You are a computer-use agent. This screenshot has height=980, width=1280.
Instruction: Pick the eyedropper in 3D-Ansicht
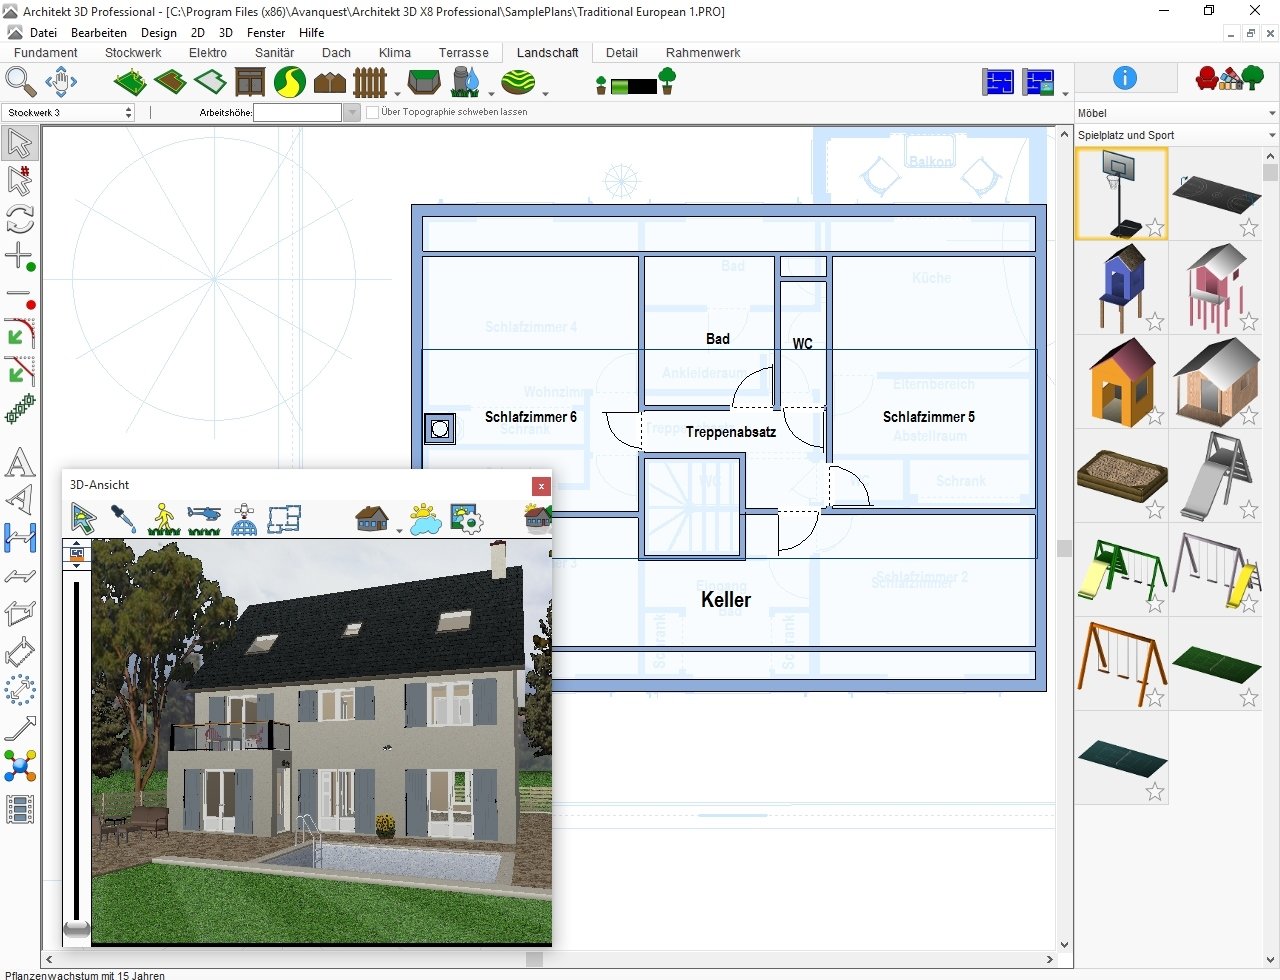[123, 518]
